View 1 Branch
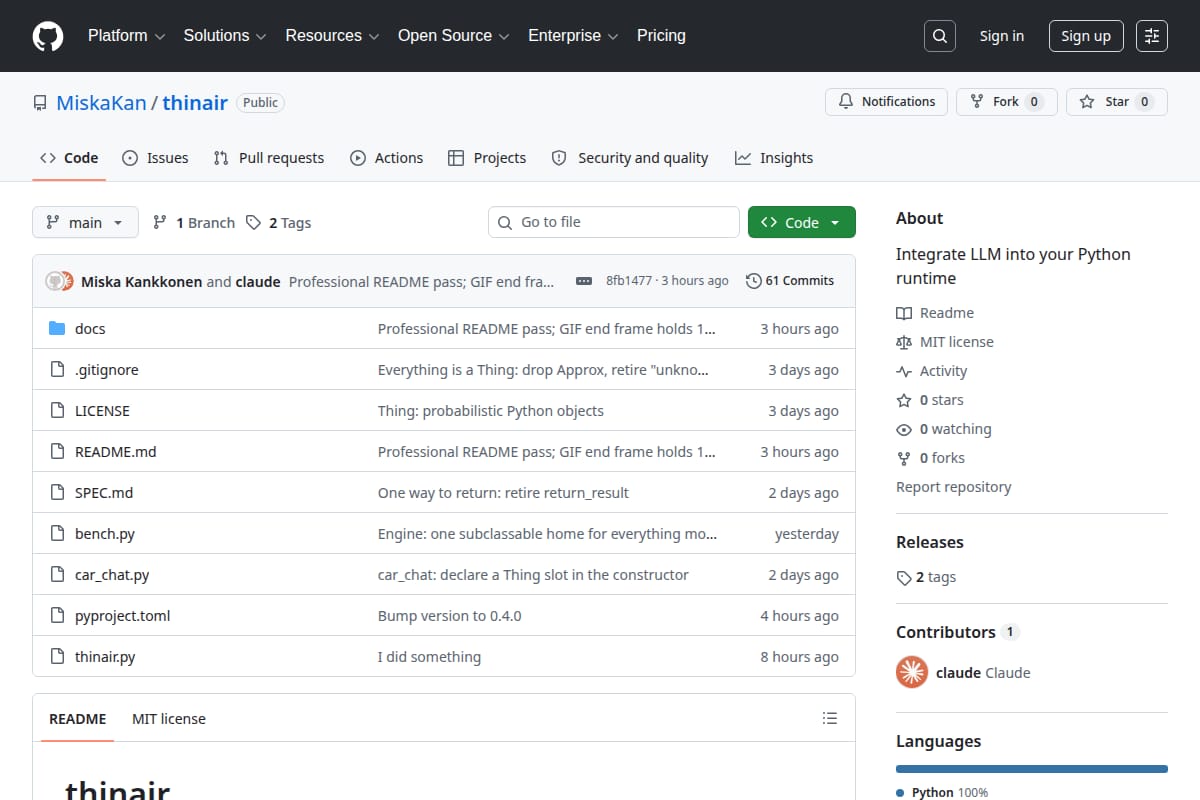 pyautogui.click(x=193, y=223)
